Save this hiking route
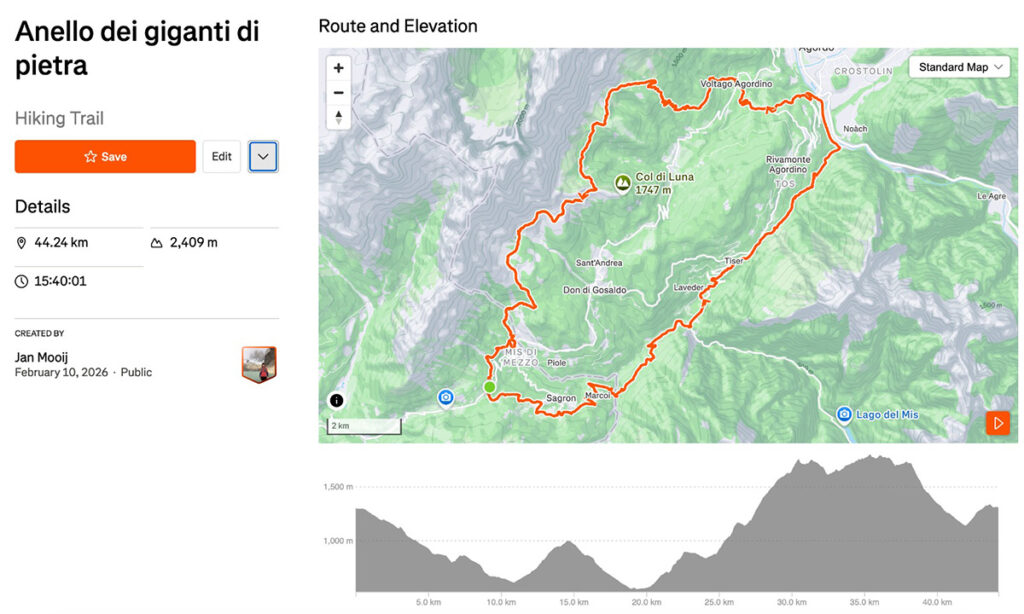 (105, 157)
